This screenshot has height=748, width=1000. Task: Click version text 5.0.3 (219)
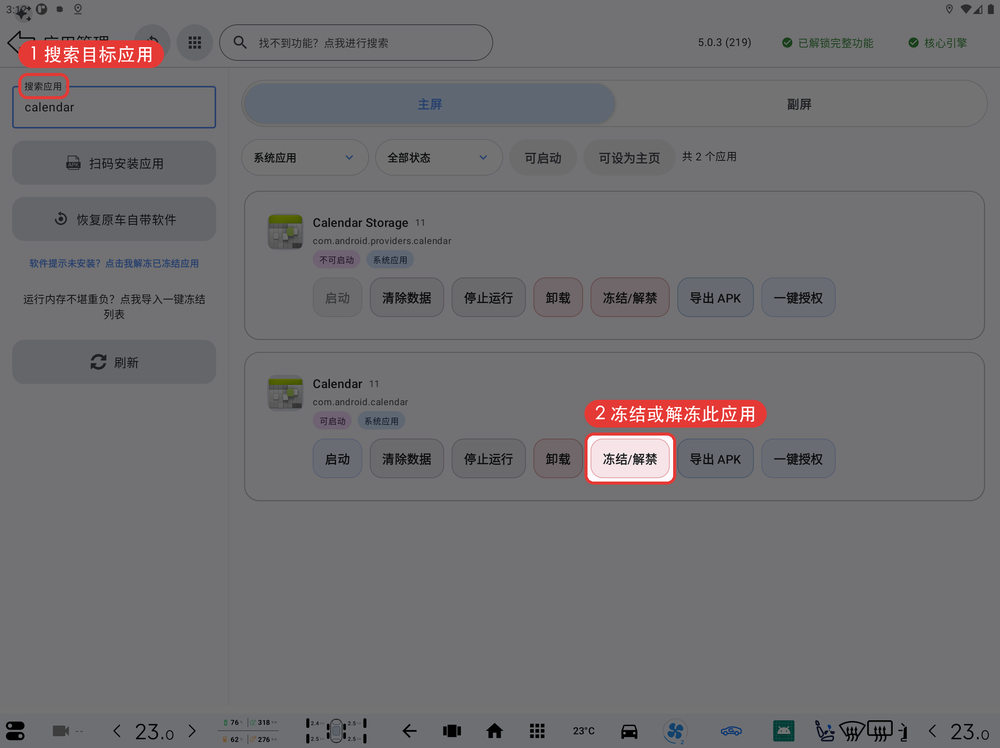pos(724,43)
